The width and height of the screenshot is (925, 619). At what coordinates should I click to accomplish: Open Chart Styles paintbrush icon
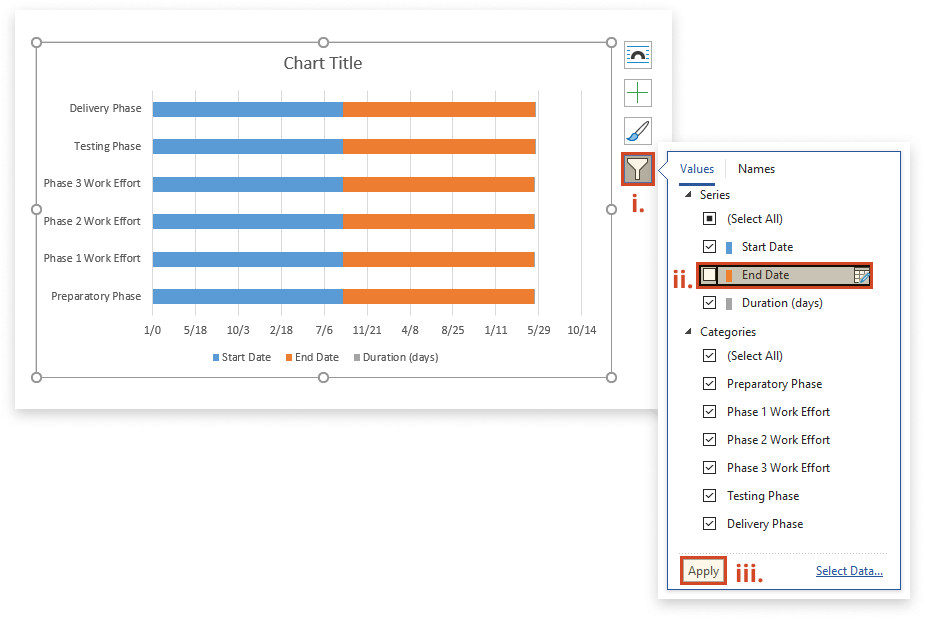point(637,131)
